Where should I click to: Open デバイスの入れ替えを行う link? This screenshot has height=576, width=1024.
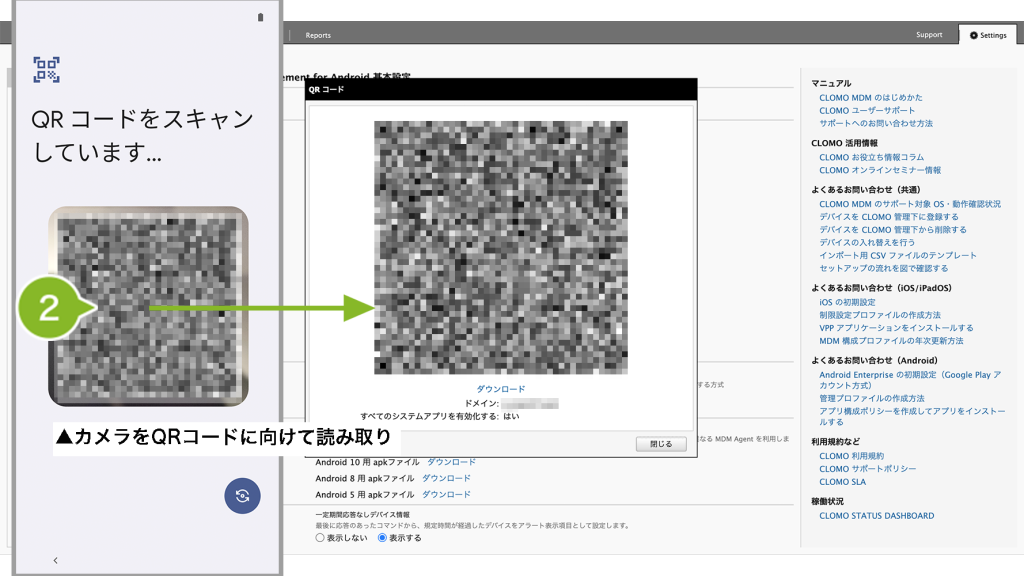tap(867, 243)
